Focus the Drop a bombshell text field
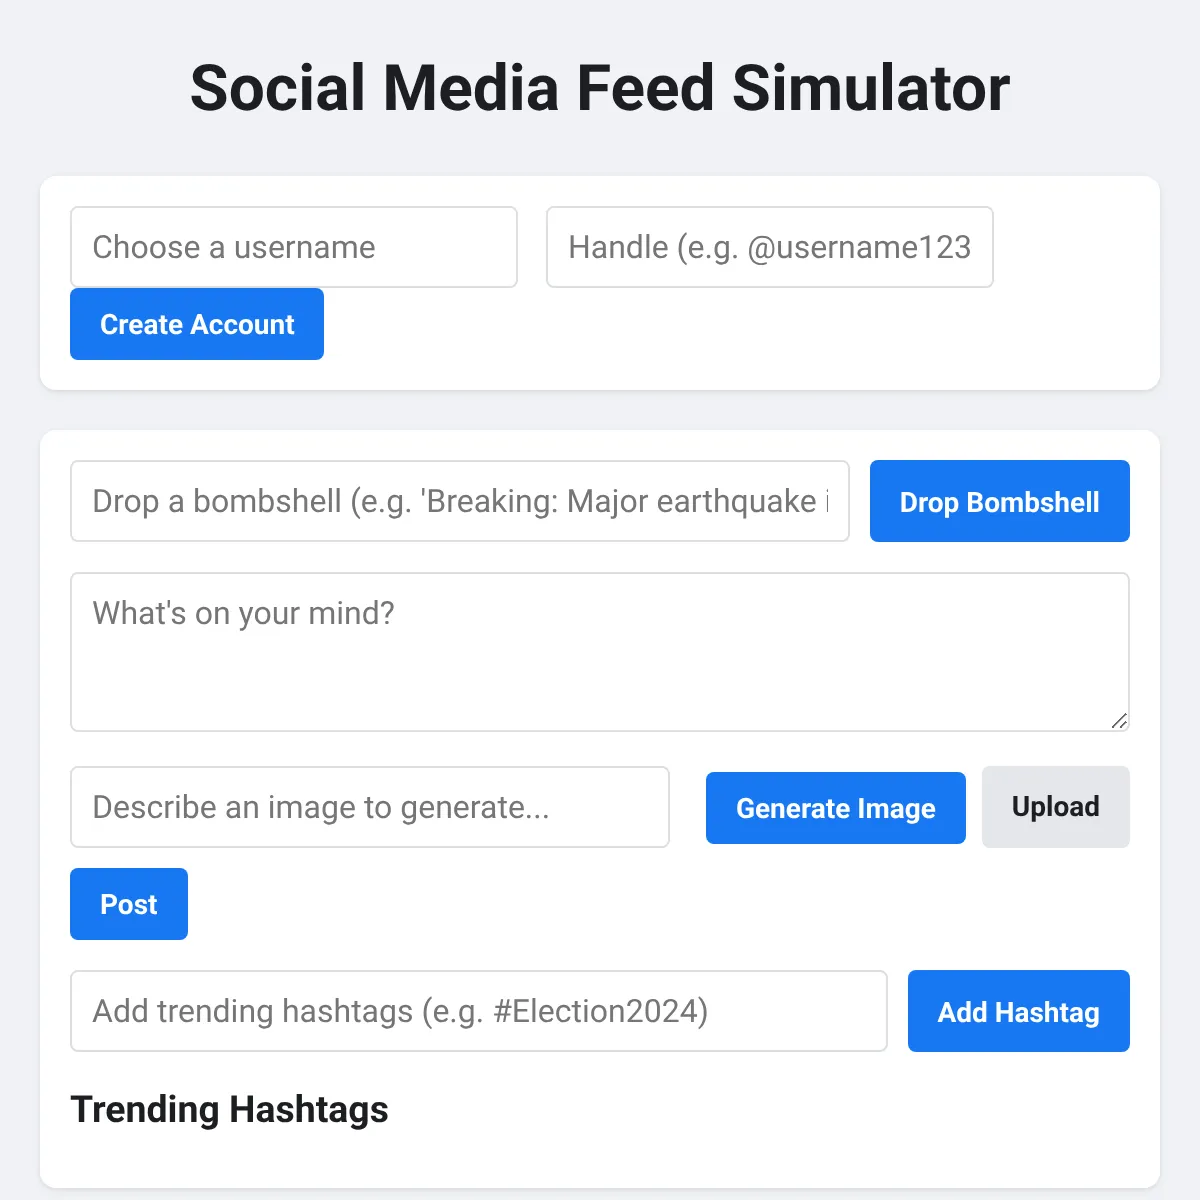 [x=460, y=501]
